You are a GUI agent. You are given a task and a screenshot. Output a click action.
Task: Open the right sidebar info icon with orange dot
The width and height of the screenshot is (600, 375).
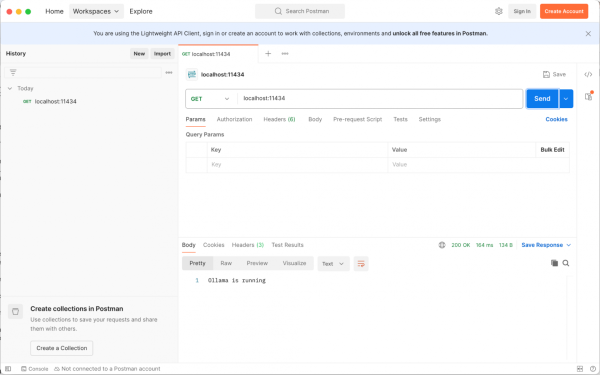[x=589, y=96]
